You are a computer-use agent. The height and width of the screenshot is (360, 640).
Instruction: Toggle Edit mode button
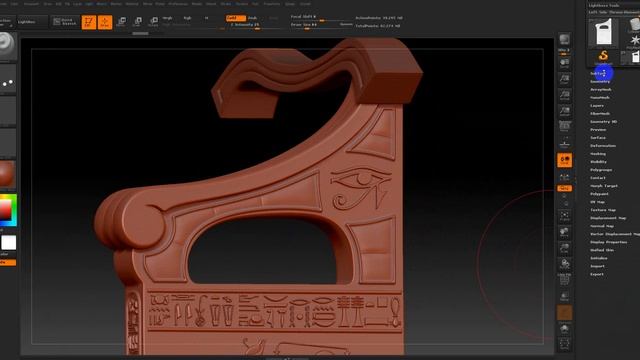pyautogui.click(x=89, y=22)
